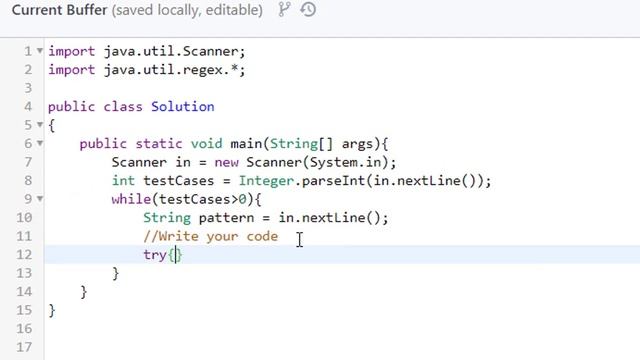The width and height of the screenshot is (640, 360).
Task: Collapse the while loop fold arrow on line 9
Action: click(40, 199)
